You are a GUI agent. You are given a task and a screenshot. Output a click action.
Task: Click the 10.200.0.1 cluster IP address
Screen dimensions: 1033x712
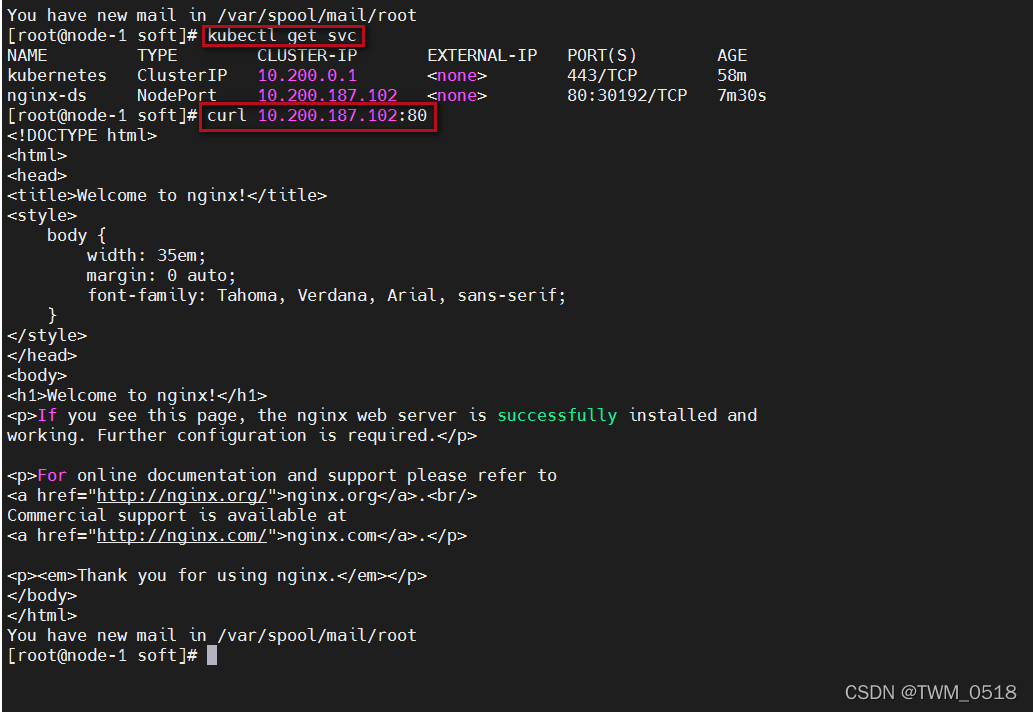[307, 76]
